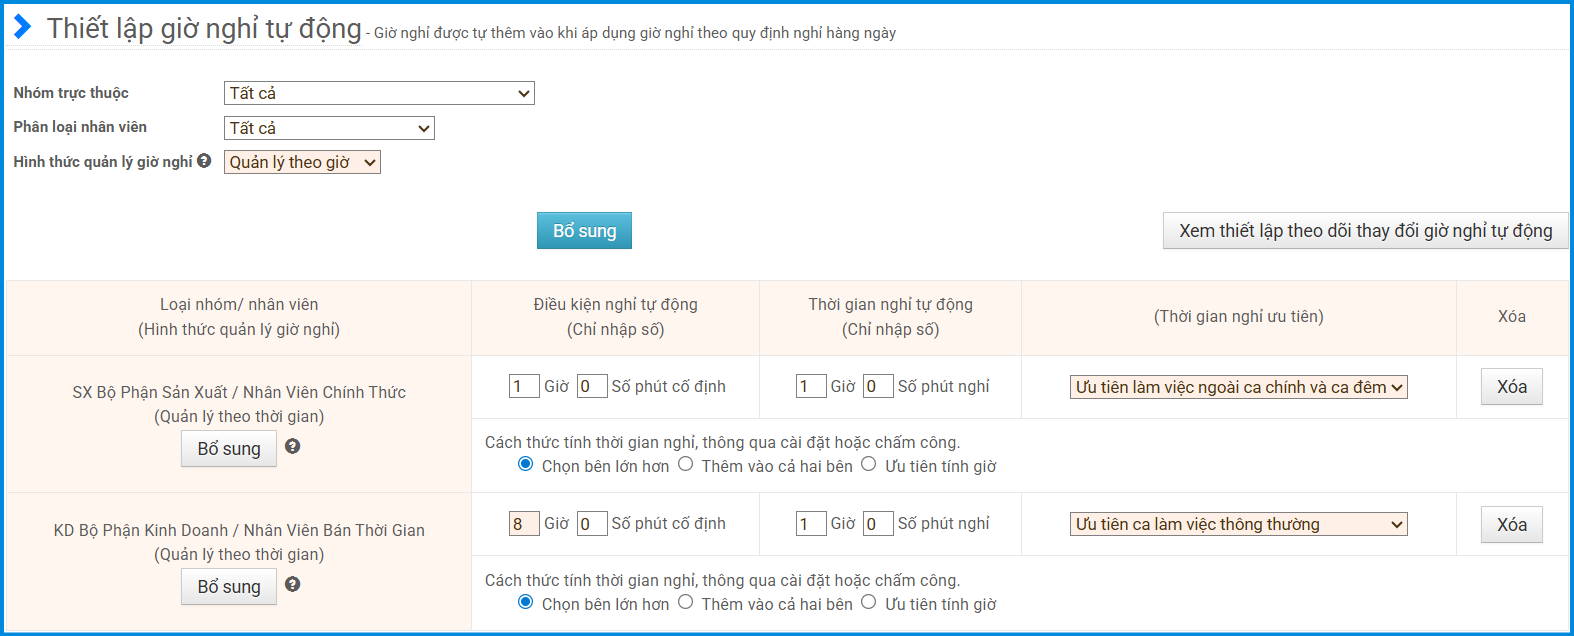
Task: Open the Nhóm trực thuộc dropdown
Action: tap(379, 94)
